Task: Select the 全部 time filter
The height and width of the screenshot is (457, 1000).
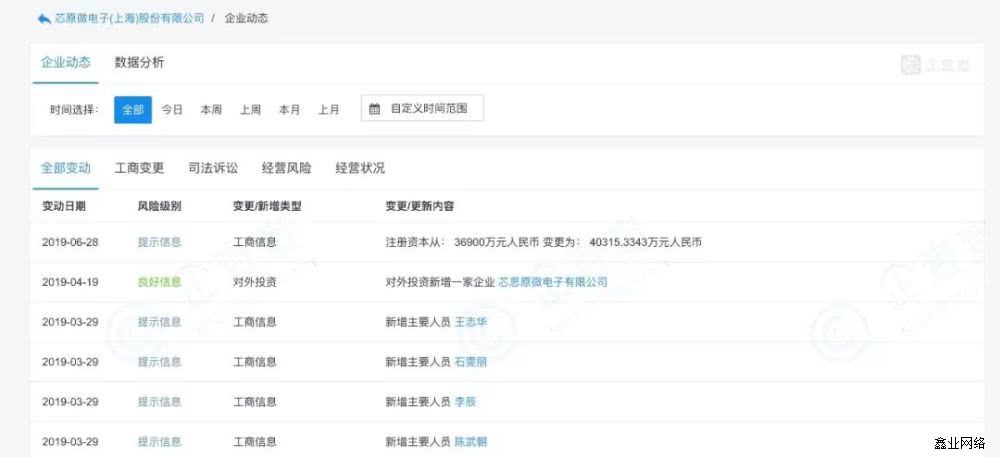Action: coord(133,110)
